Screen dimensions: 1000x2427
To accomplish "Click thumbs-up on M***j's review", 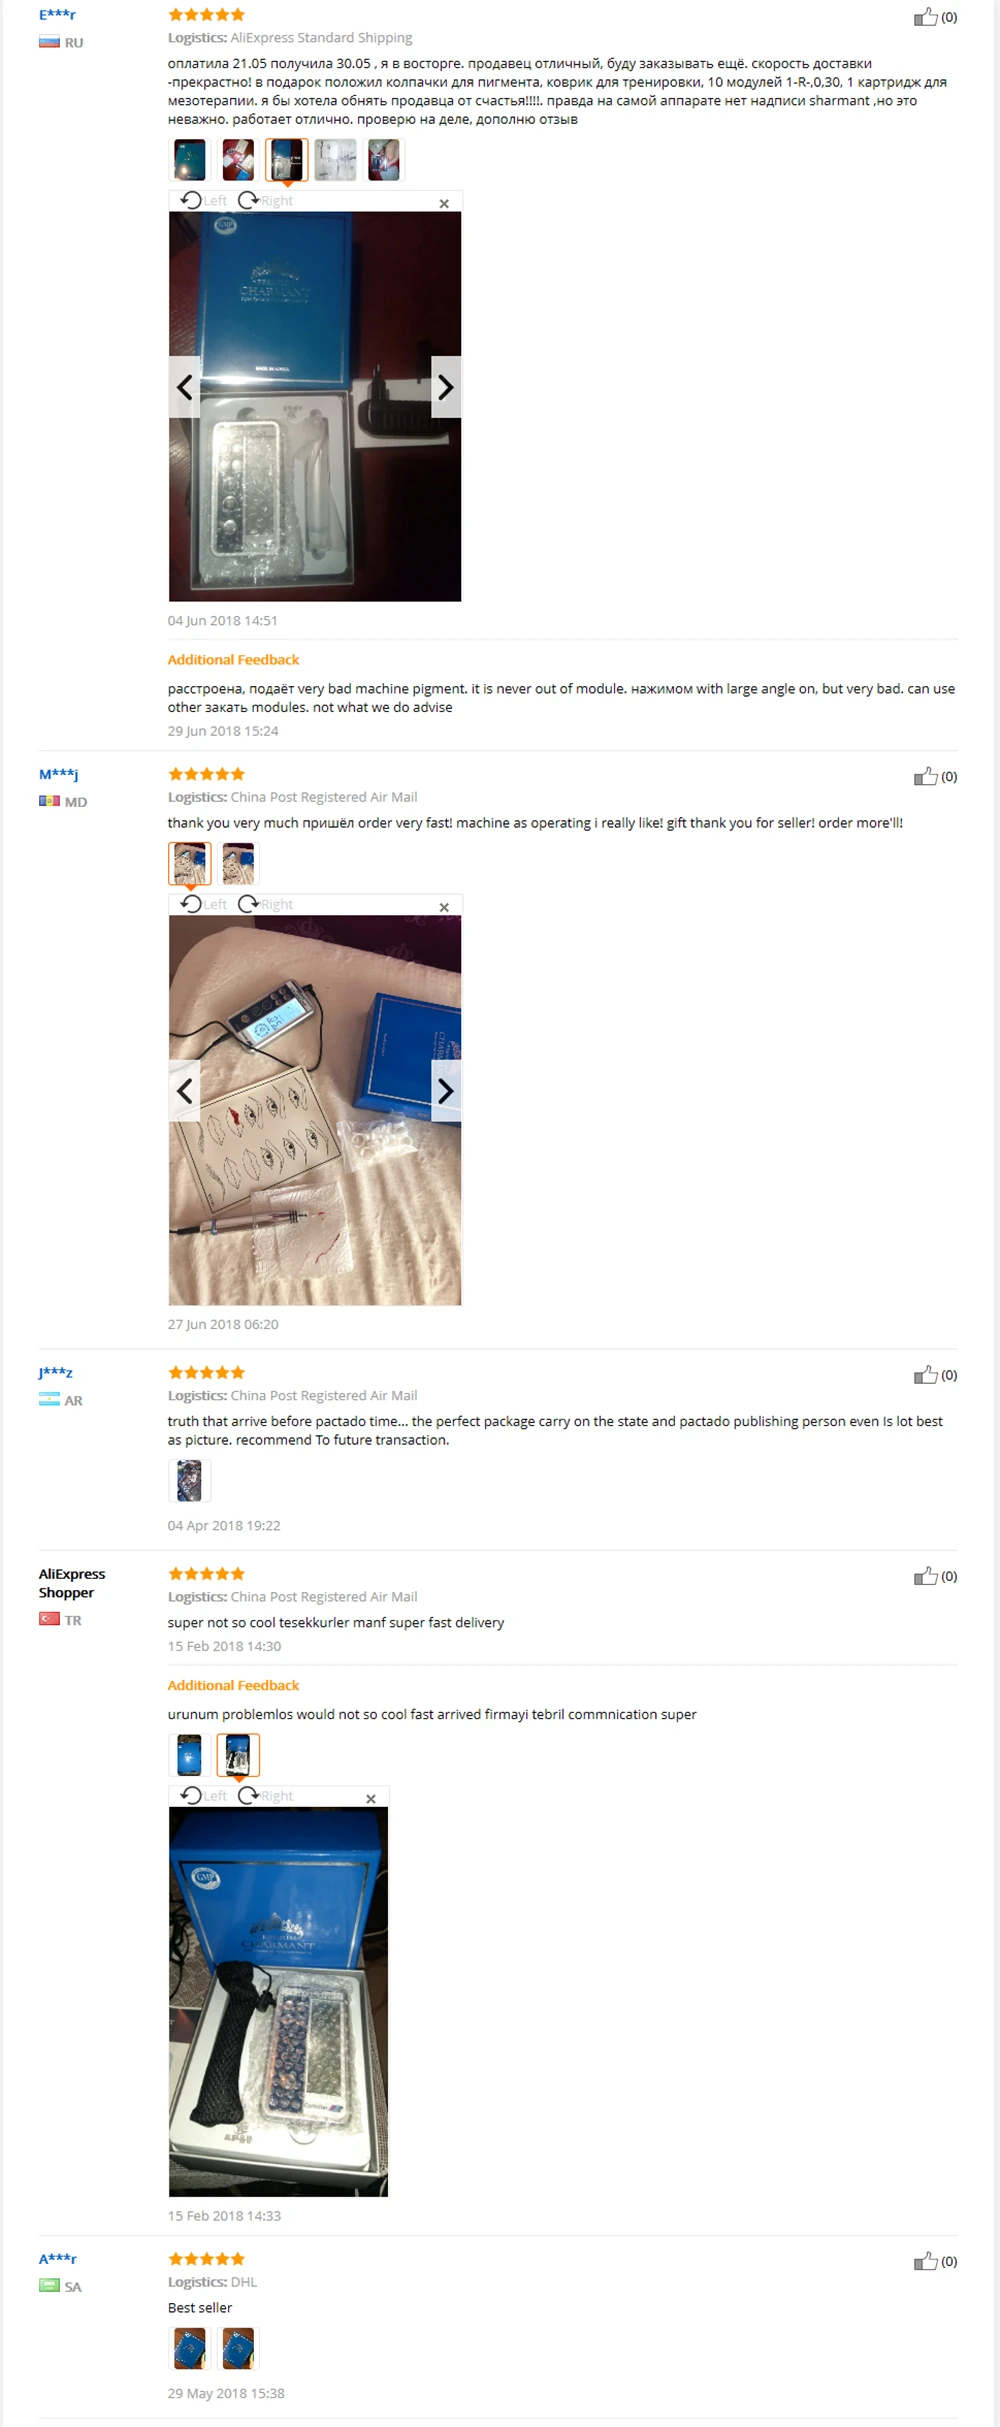I will 925,776.
